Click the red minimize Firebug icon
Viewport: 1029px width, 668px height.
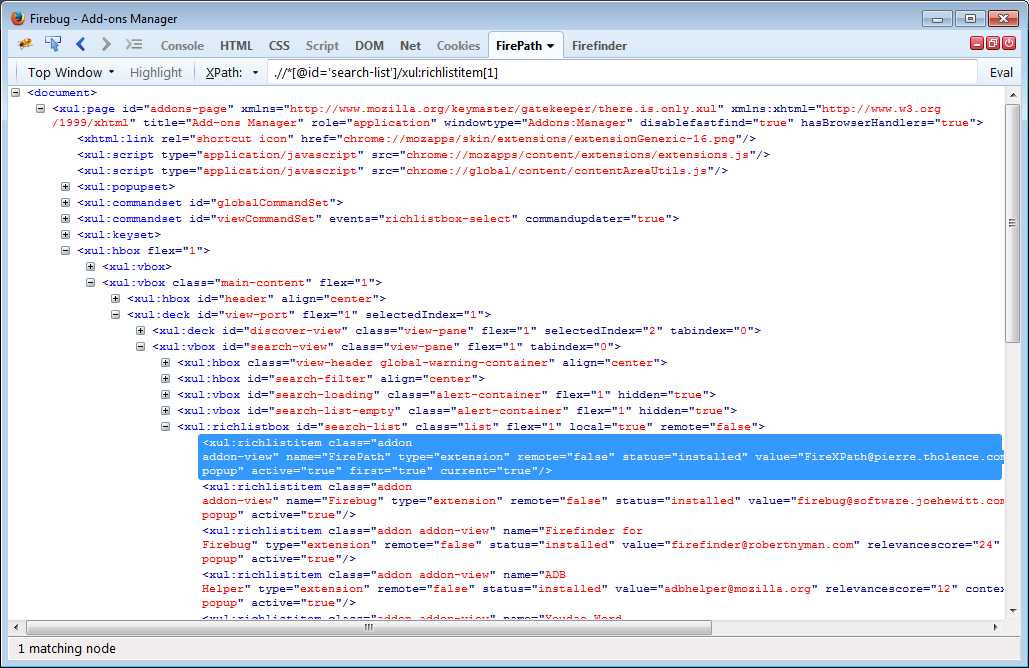976,43
